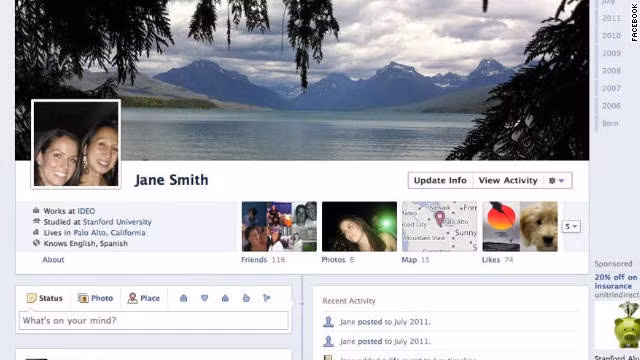Click the second Jane posted to July 2011 entry
This screenshot has width=640, height=360.
coord(385,342)
